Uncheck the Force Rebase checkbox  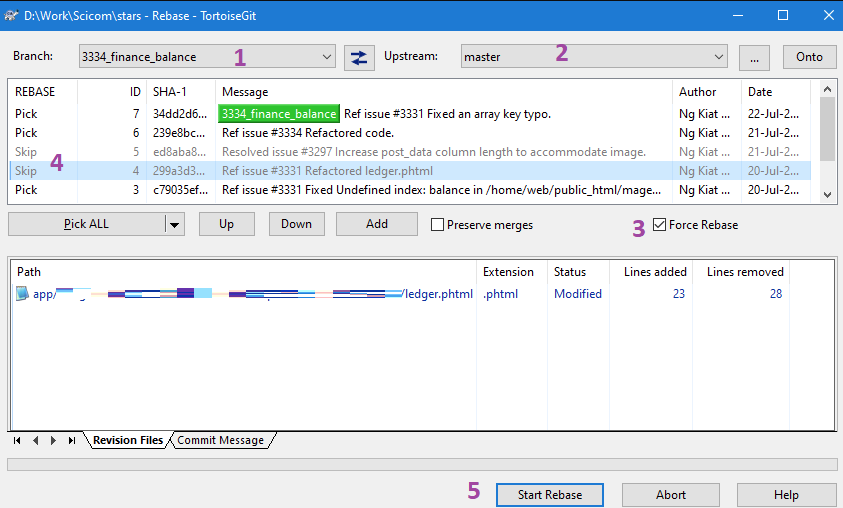[659, 225]
